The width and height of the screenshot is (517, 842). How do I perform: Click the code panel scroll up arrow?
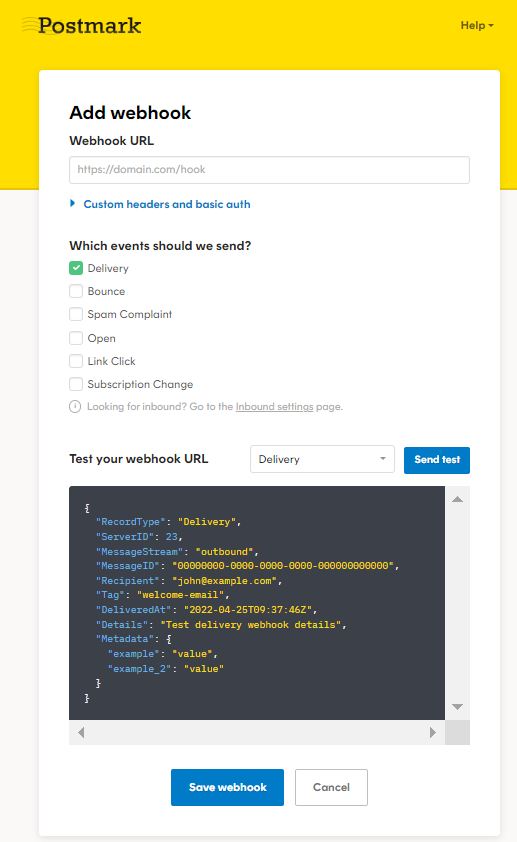(x=457, y=499)
